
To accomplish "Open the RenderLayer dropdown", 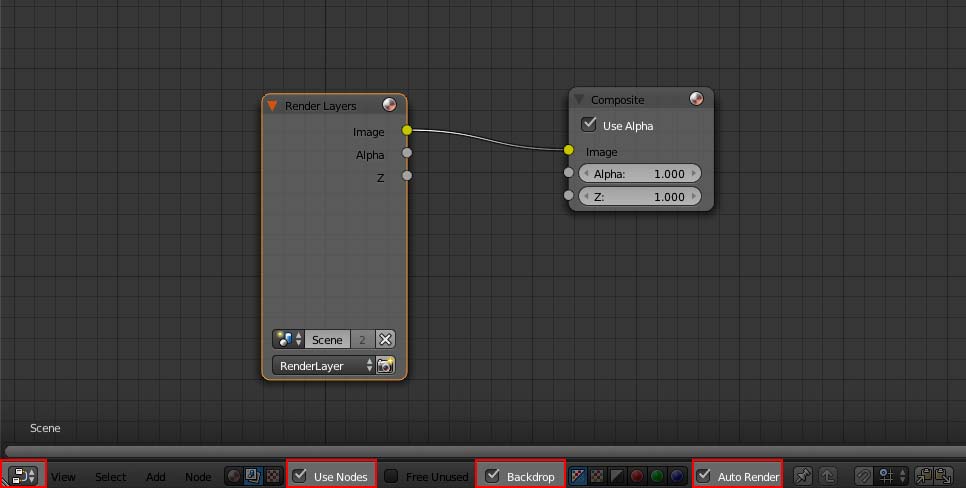I will tap(323, 365).
